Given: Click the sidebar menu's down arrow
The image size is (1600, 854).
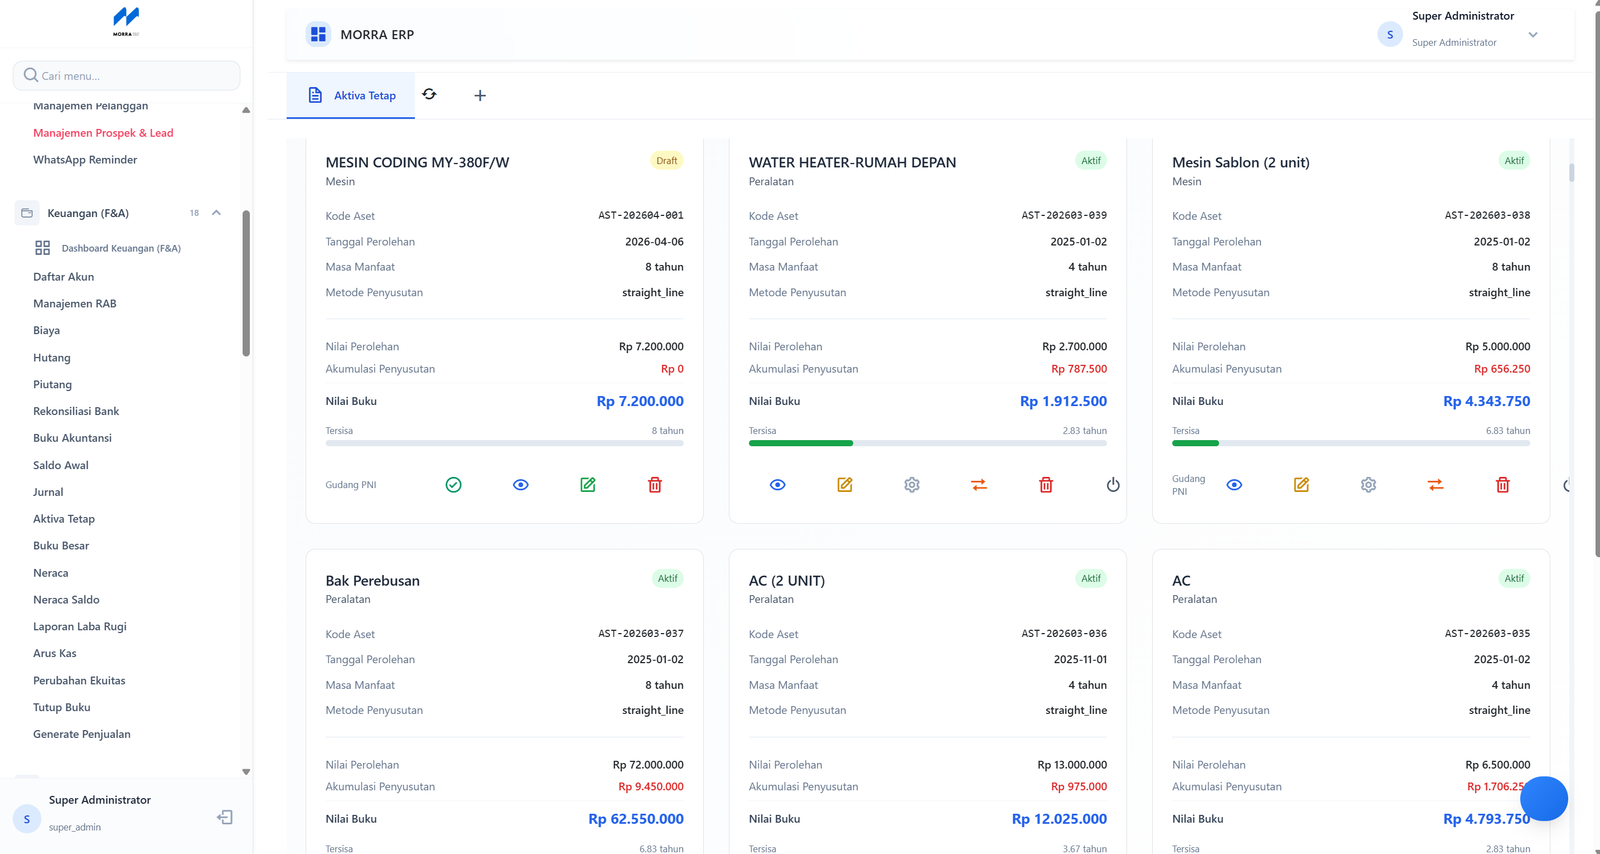Looking at the screenshot, I should pyautogui.click(x=246, y=772).
